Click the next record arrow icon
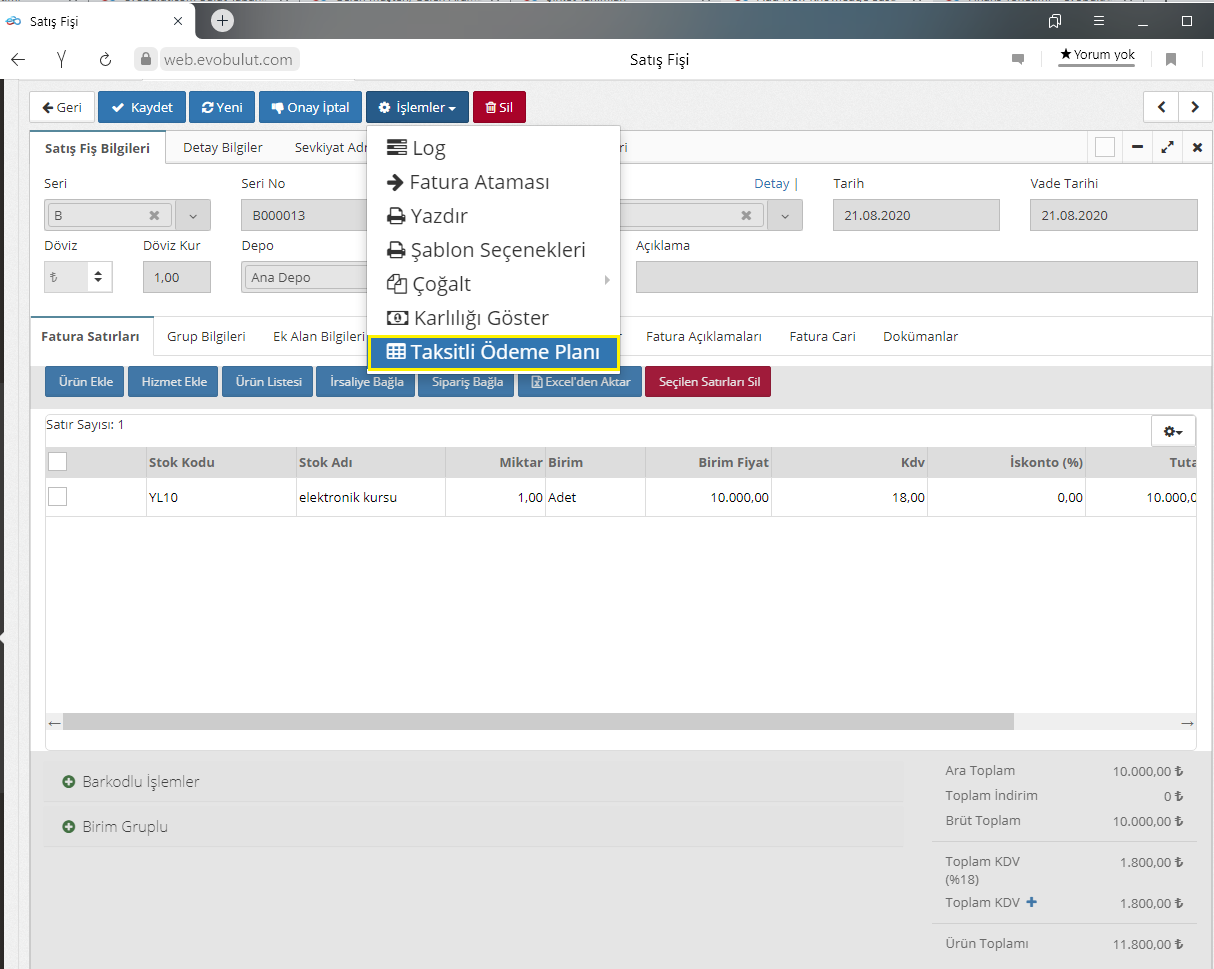This screenshot has height=969, width=1214. click(x=1194, y=107)
